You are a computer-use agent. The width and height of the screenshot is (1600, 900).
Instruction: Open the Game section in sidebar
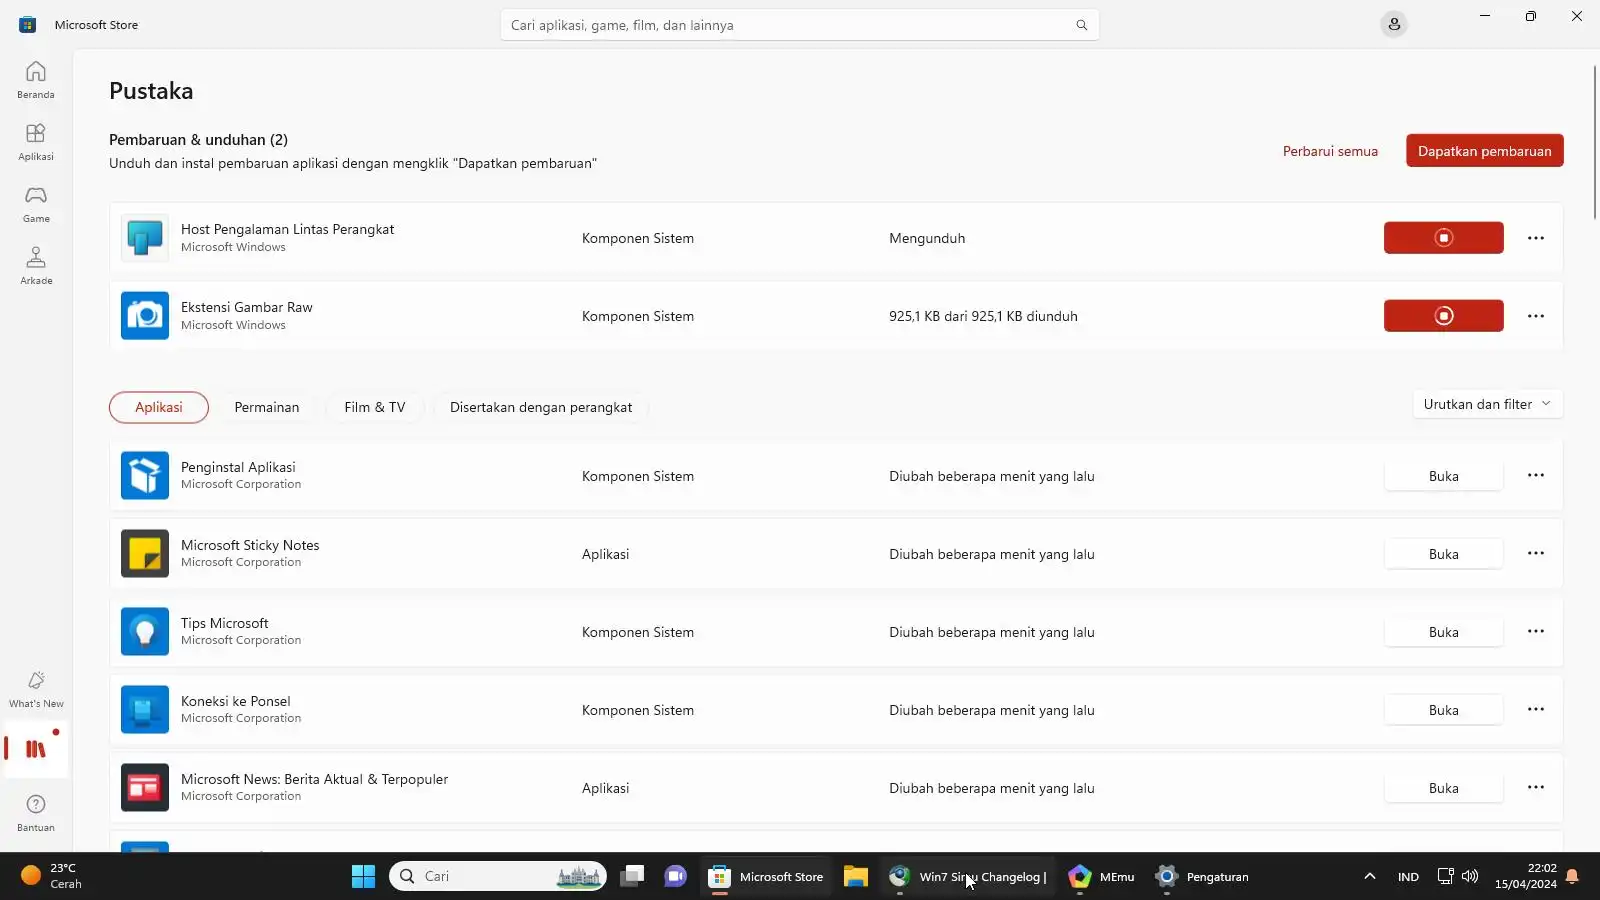36,204
